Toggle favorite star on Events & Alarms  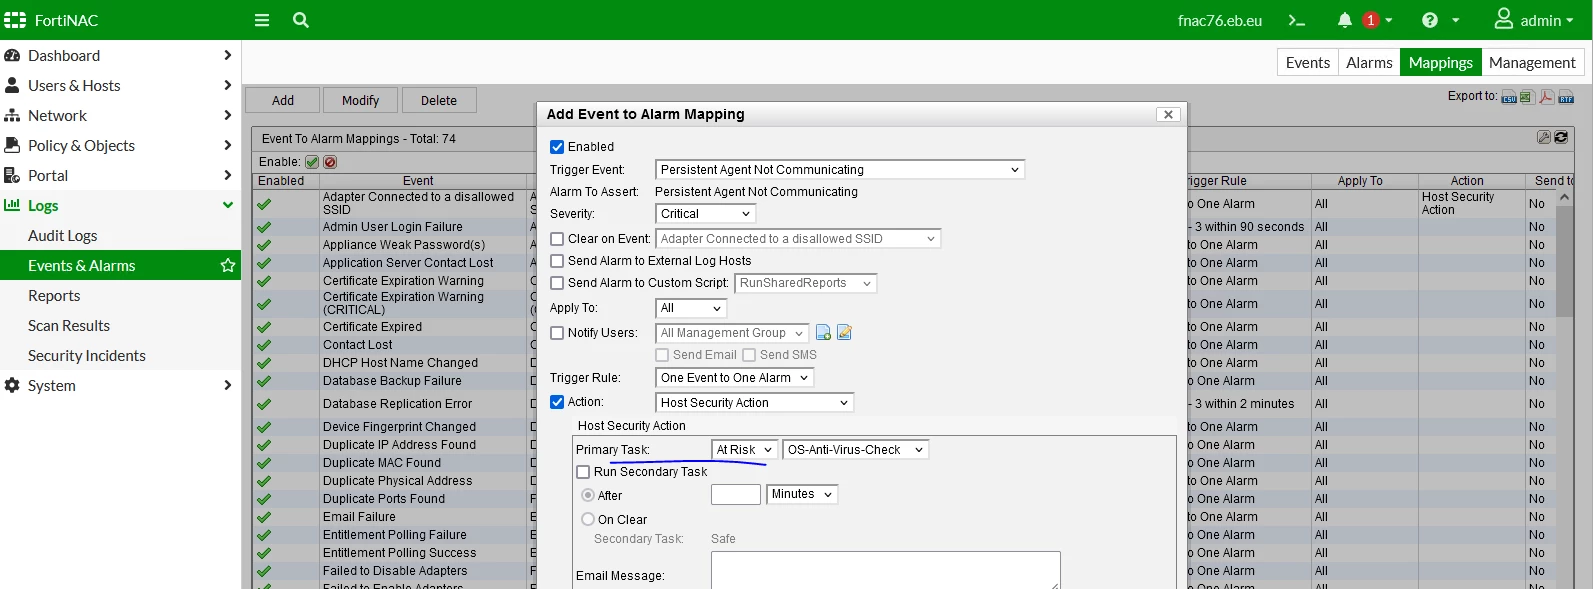point(228,266)
